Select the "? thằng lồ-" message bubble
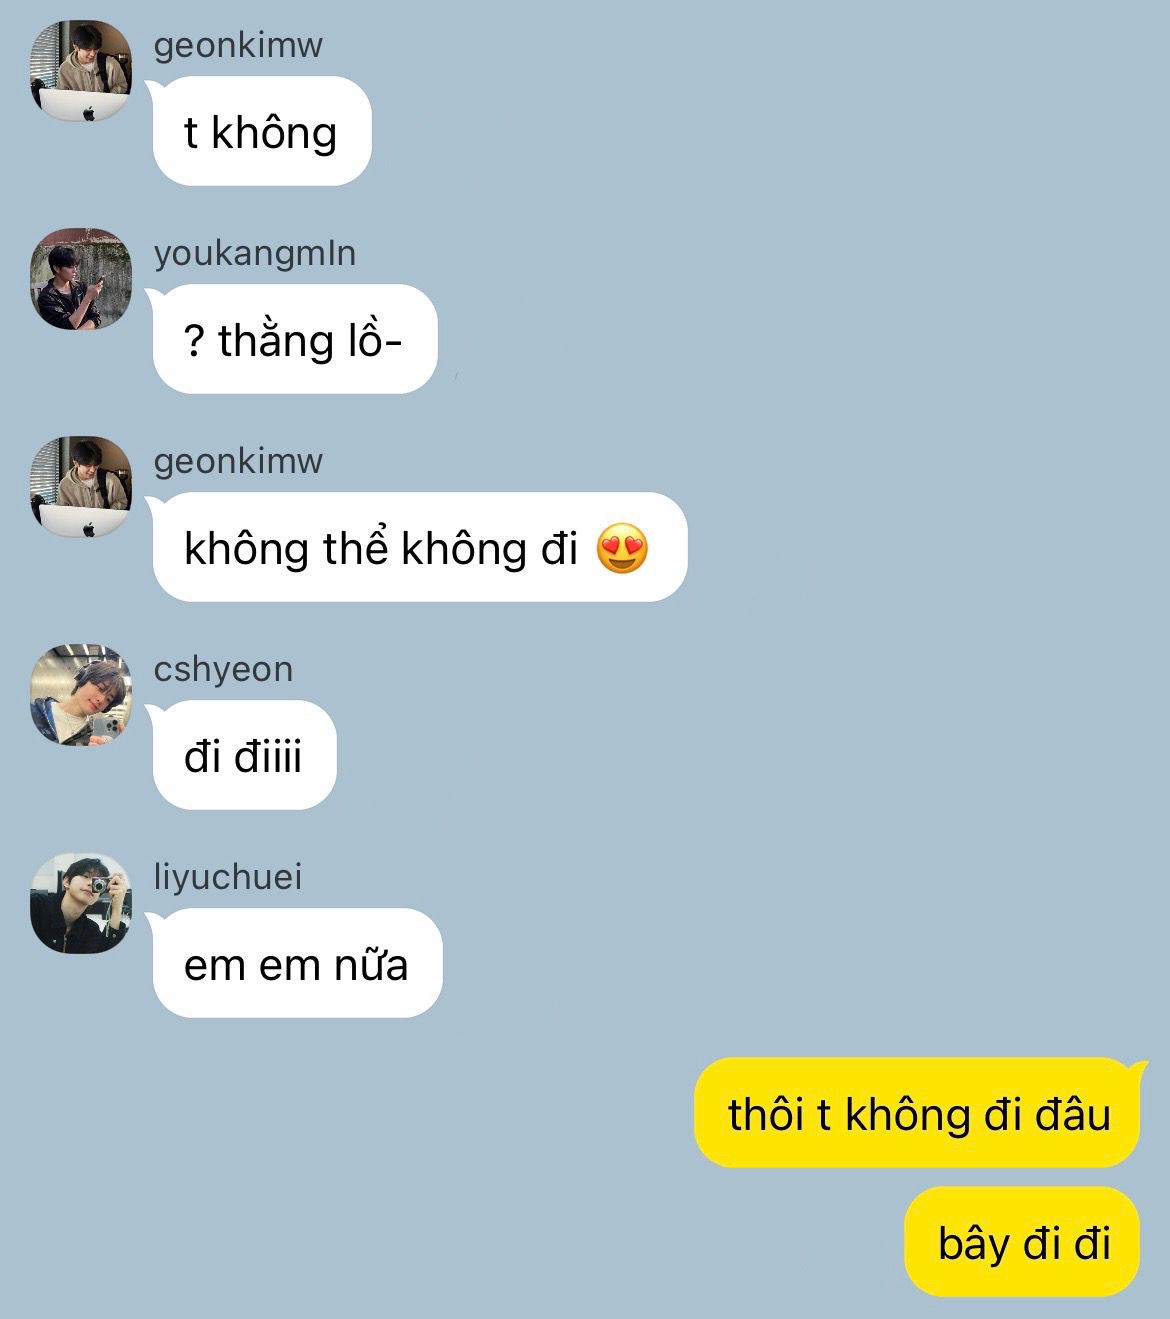 (294, 339)
